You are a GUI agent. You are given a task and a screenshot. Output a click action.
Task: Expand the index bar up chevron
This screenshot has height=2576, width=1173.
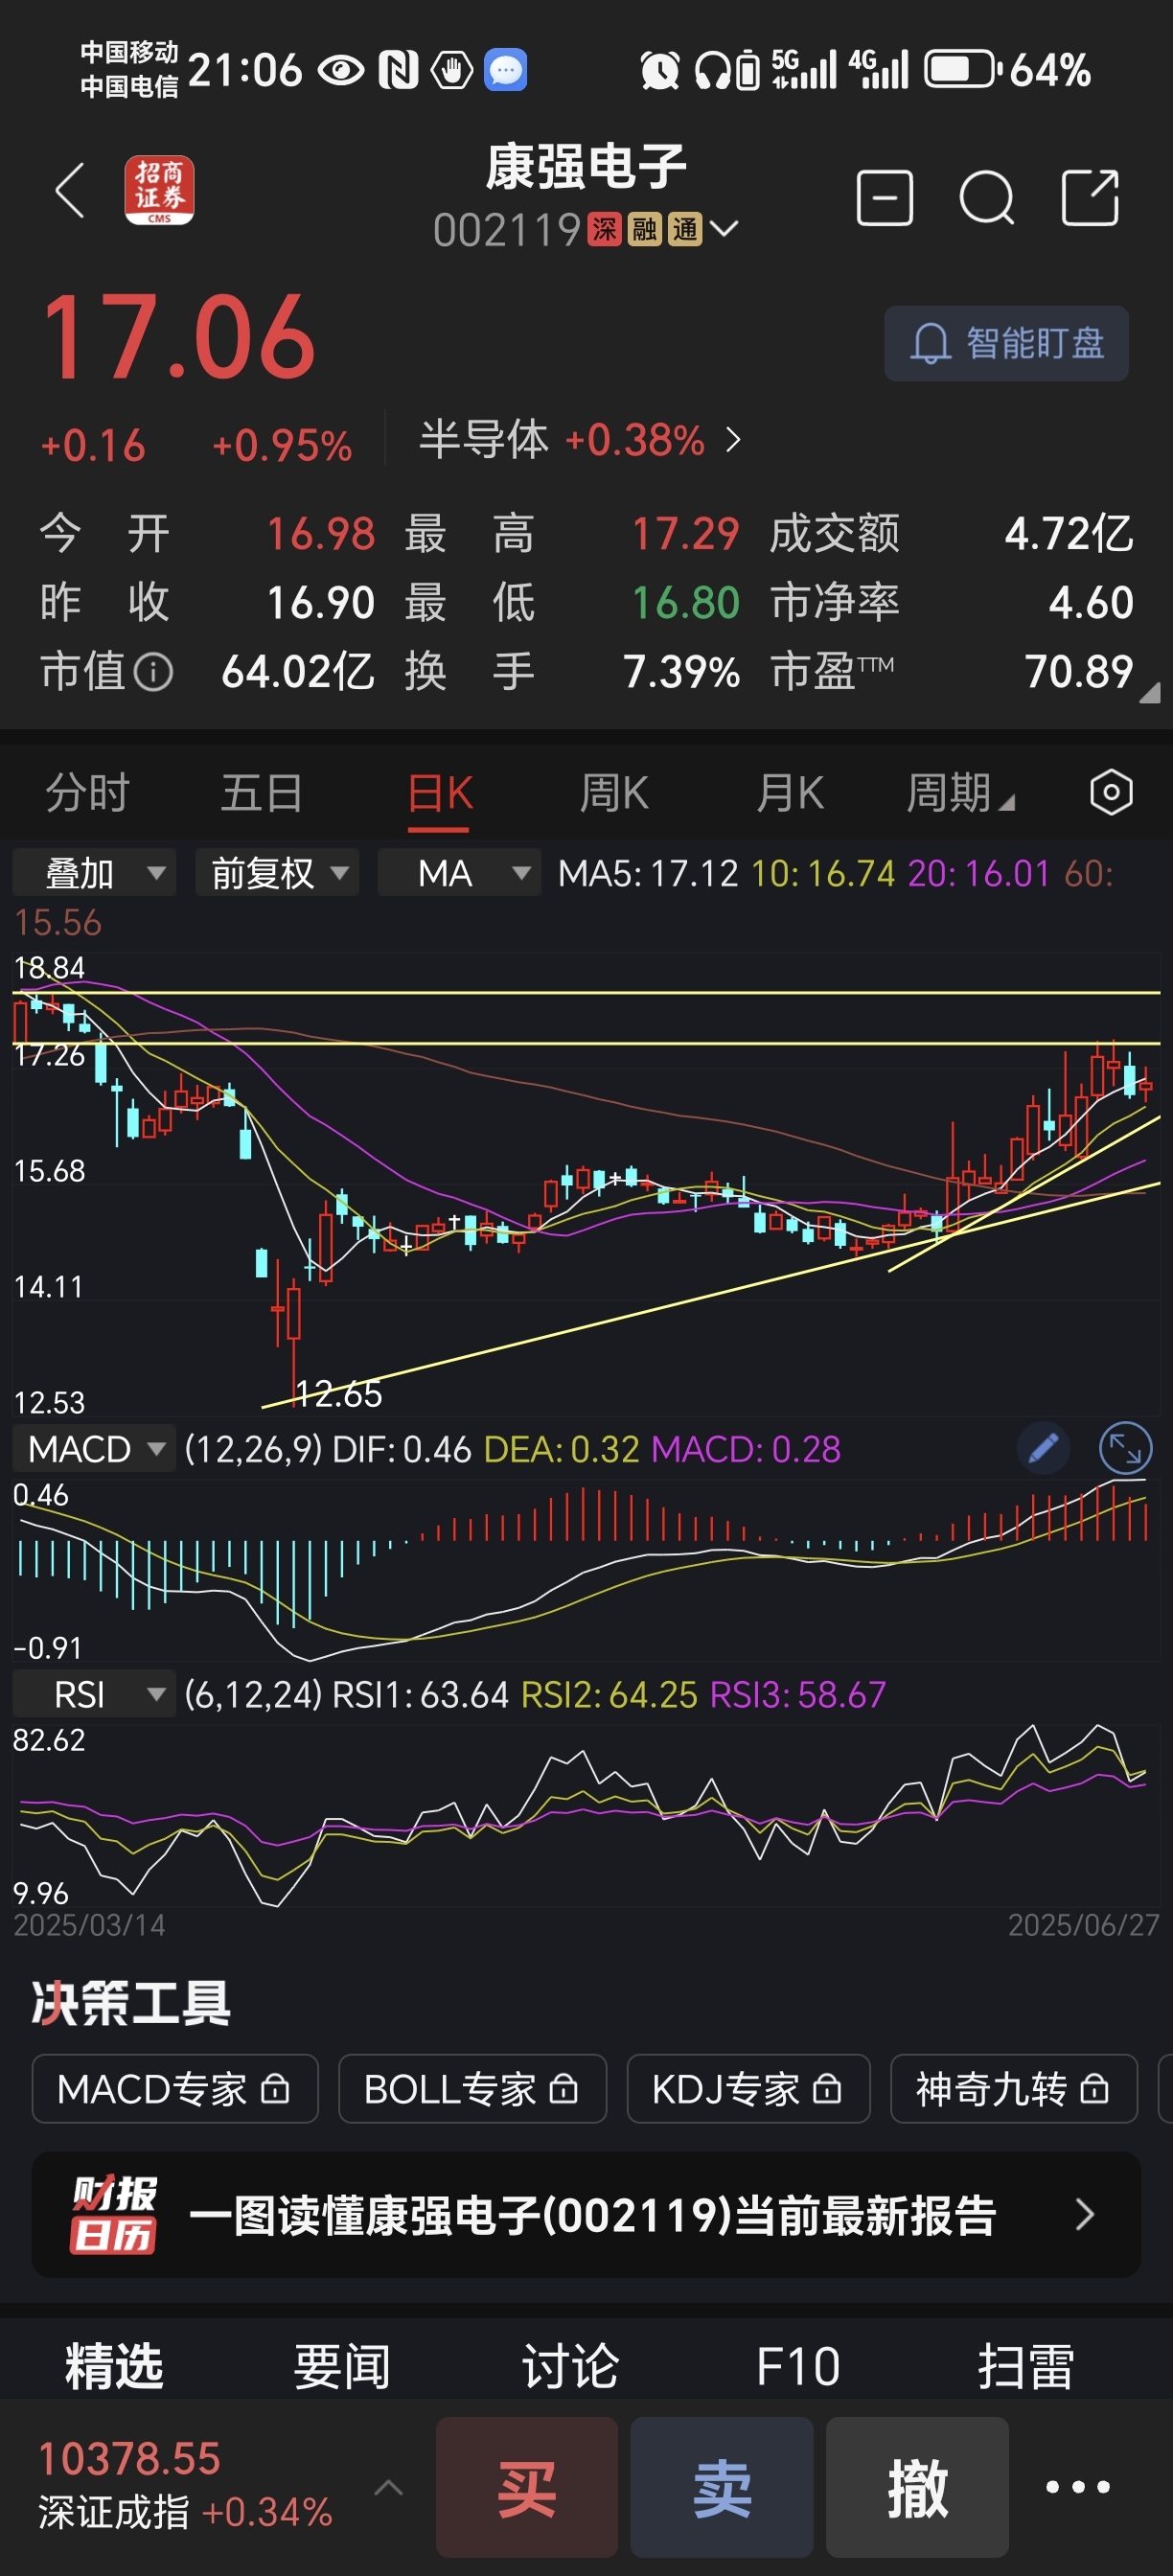pyautogui.click(x=388, y=2487)
